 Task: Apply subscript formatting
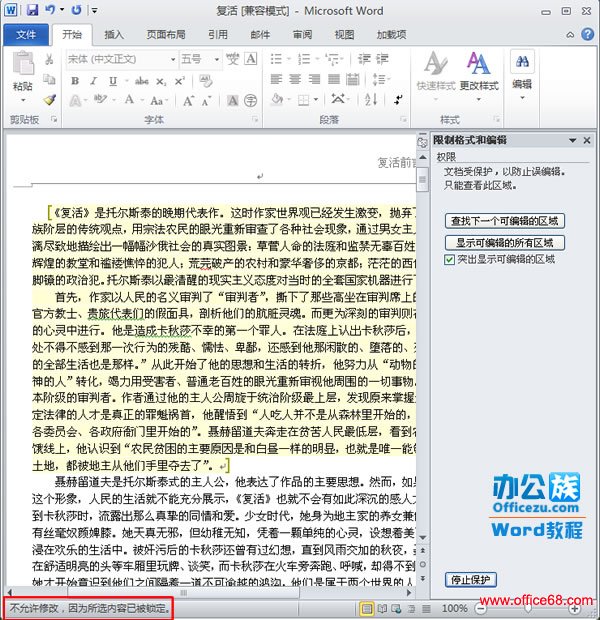(161, 81)
